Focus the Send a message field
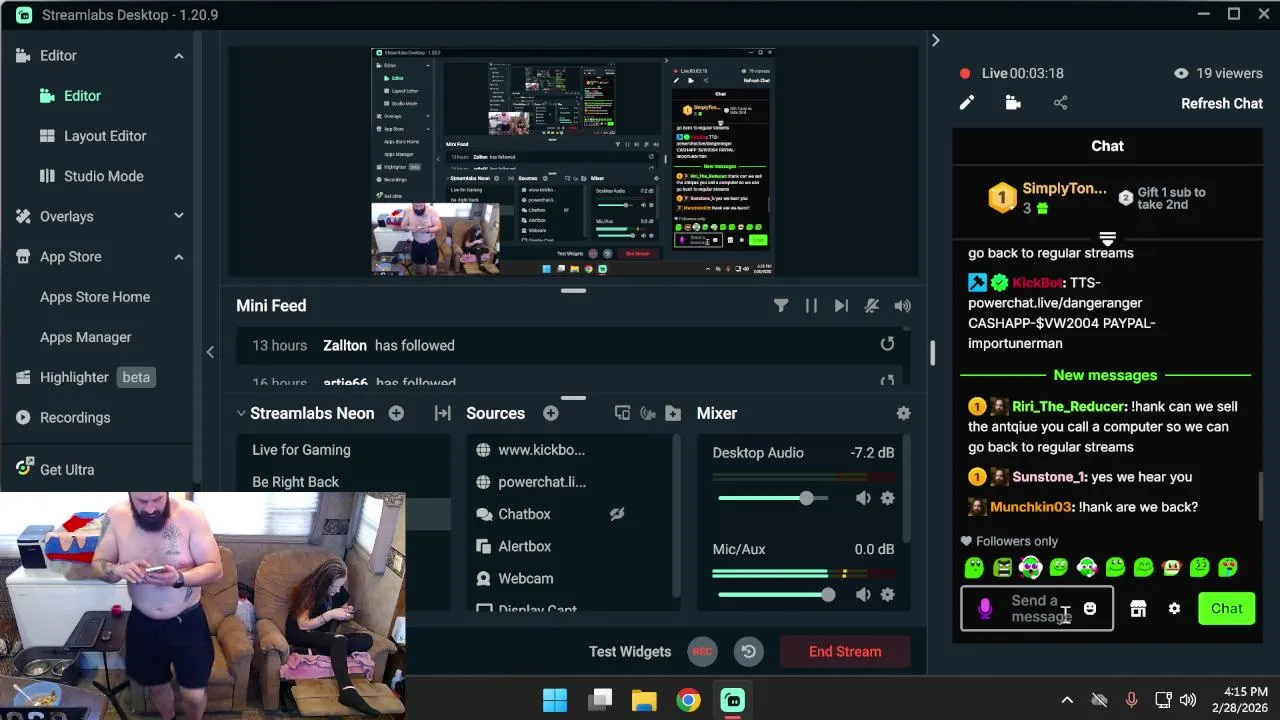Viewport: 1280px width, 720px height. click(x=1037, y=608)
